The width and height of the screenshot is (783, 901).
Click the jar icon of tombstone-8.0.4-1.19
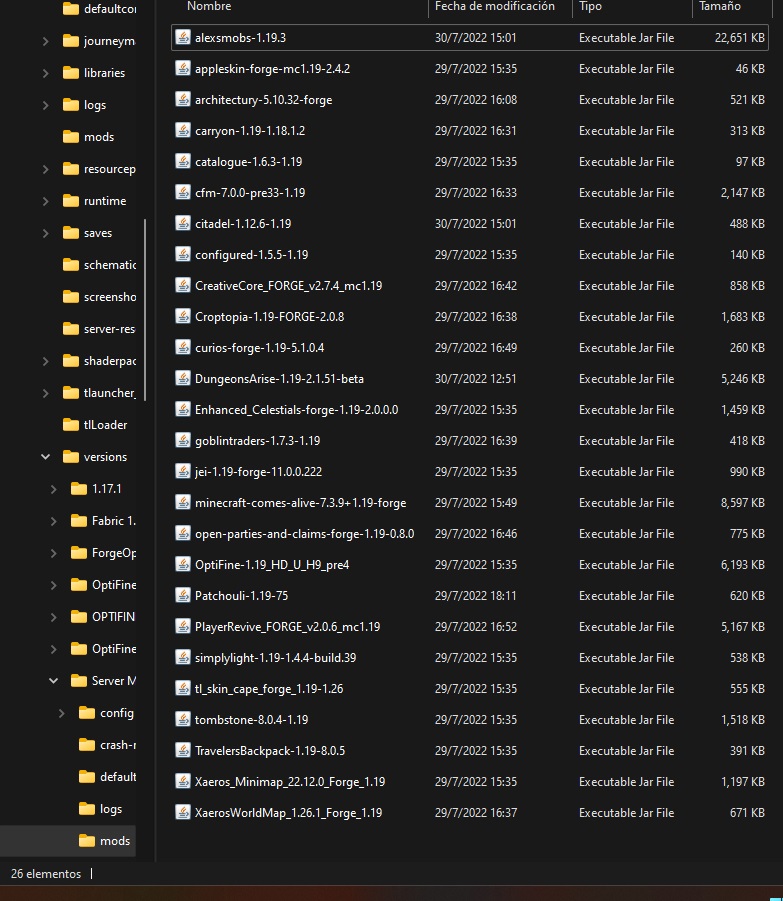[183, 720]
